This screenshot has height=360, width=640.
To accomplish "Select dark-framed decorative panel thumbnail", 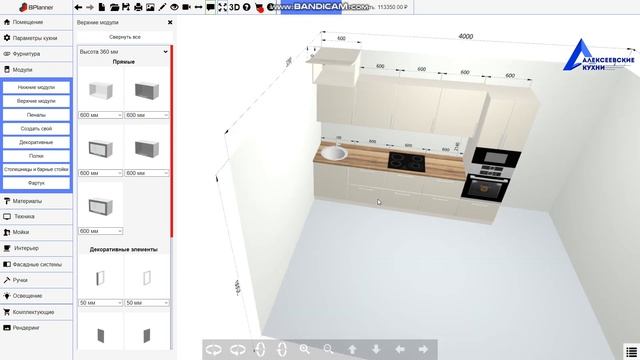I will (x=100, y=278).
